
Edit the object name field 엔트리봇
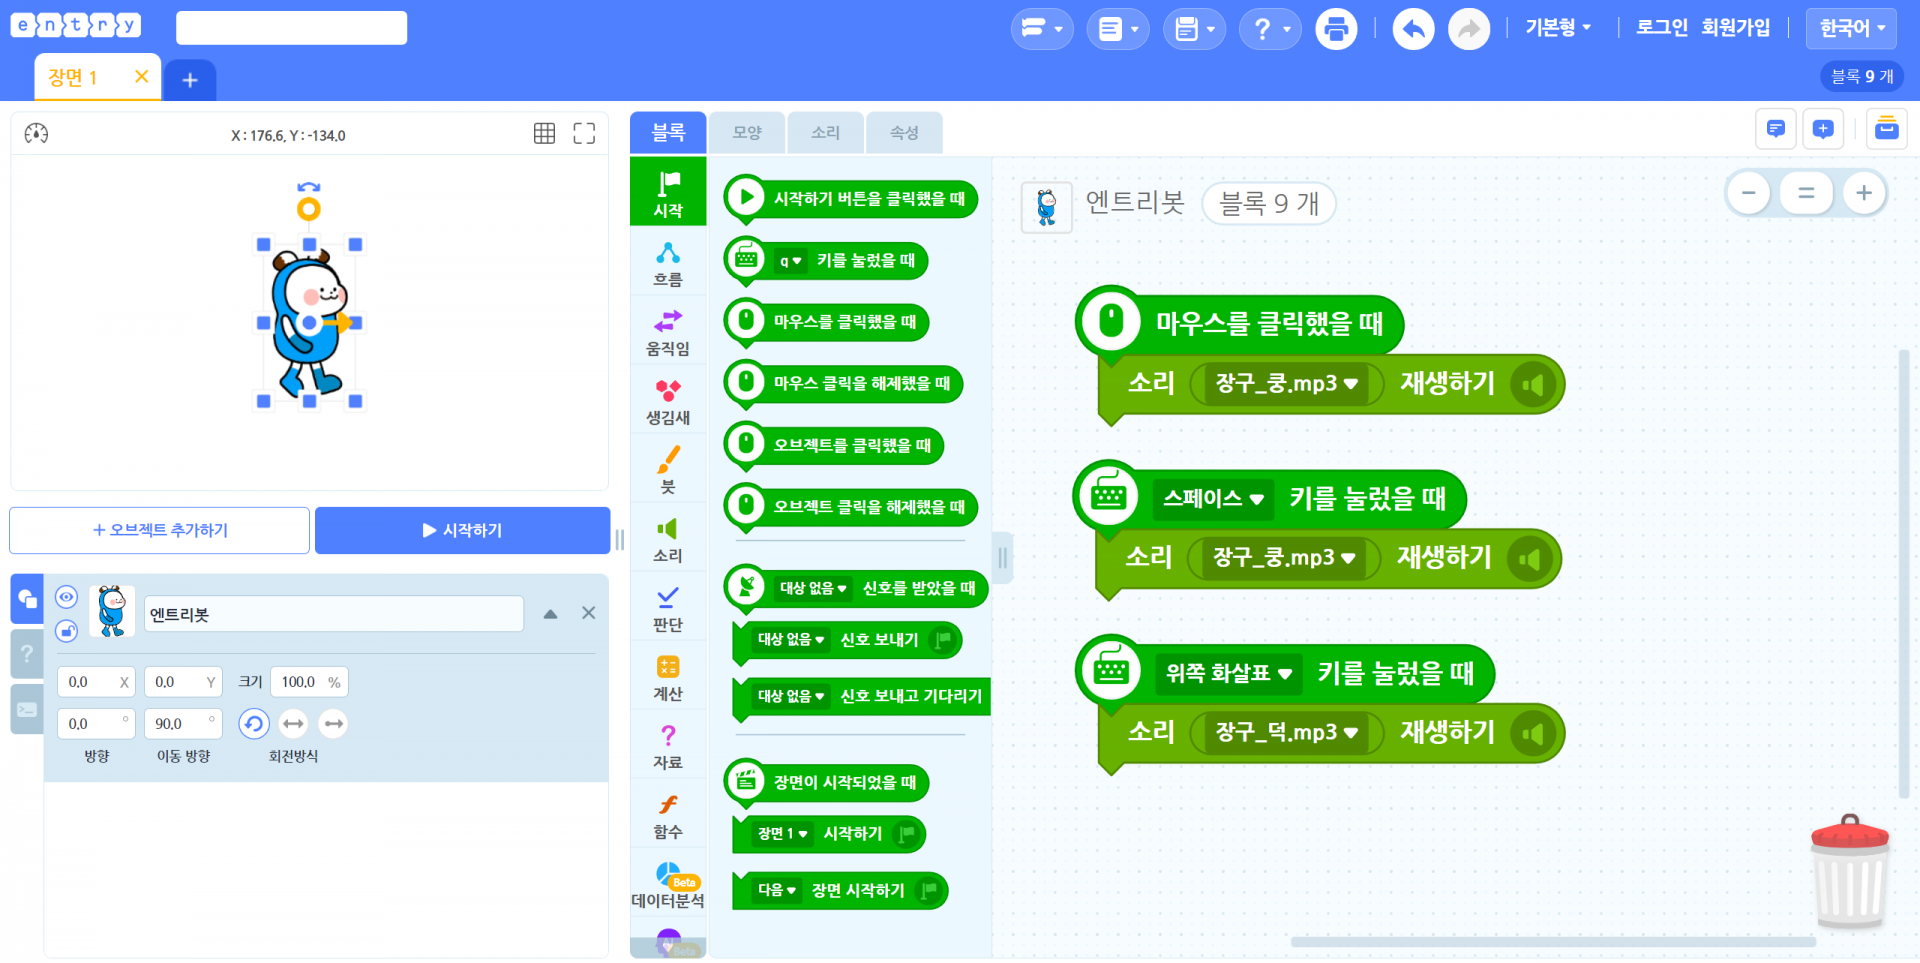[334, 614]
